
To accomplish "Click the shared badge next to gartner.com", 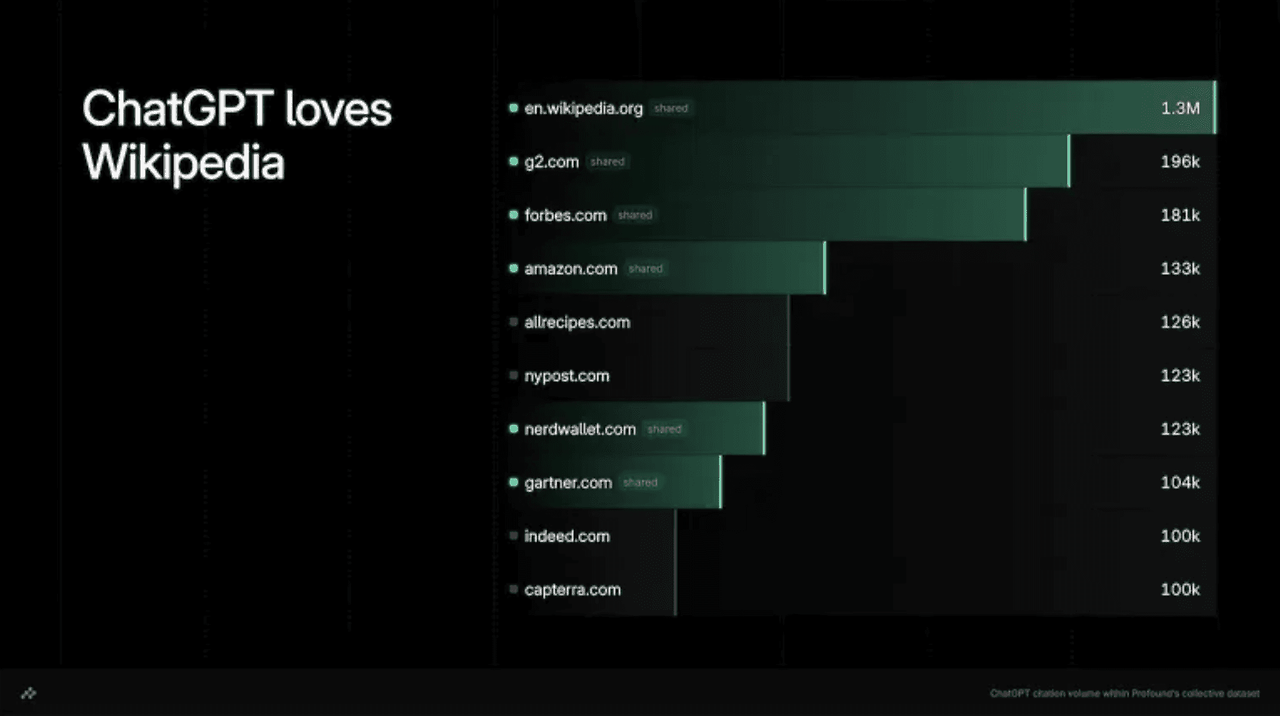I will click(640, 482).
